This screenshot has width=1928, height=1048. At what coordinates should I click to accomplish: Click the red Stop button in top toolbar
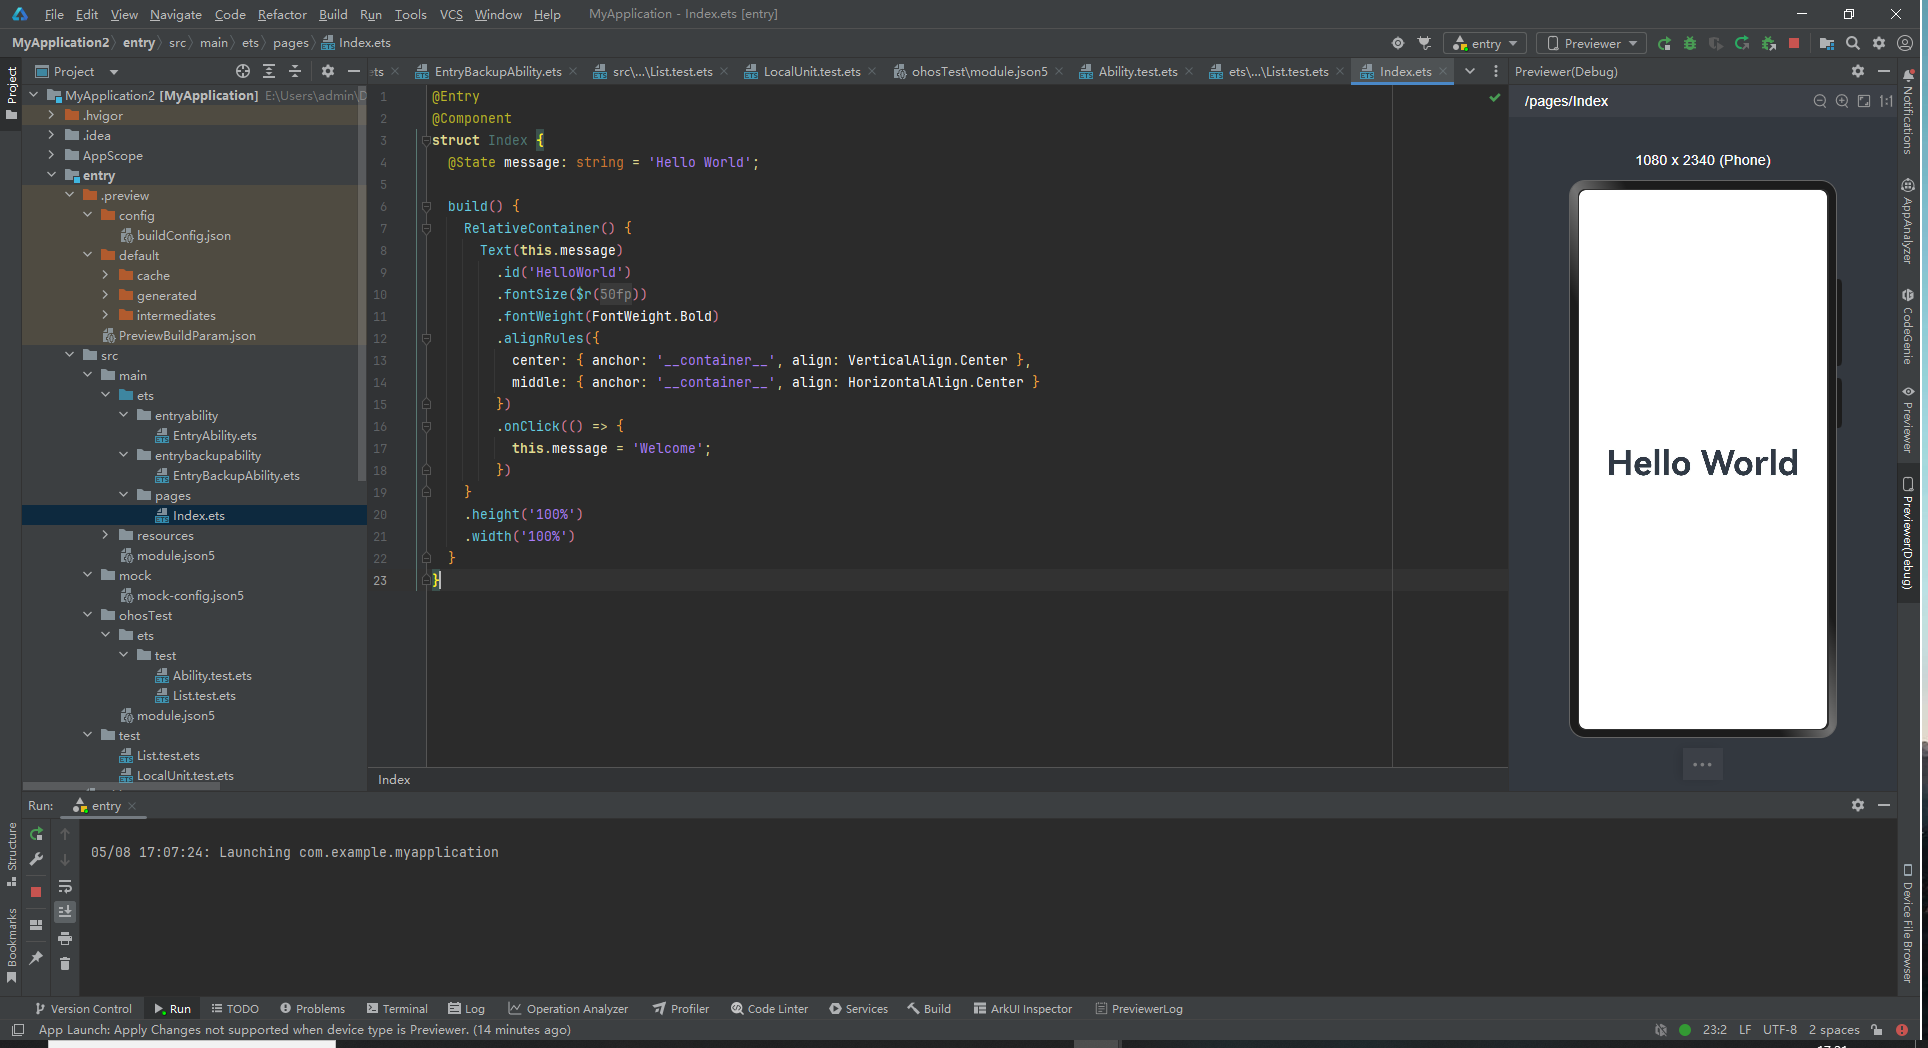tap(1794, 43)
